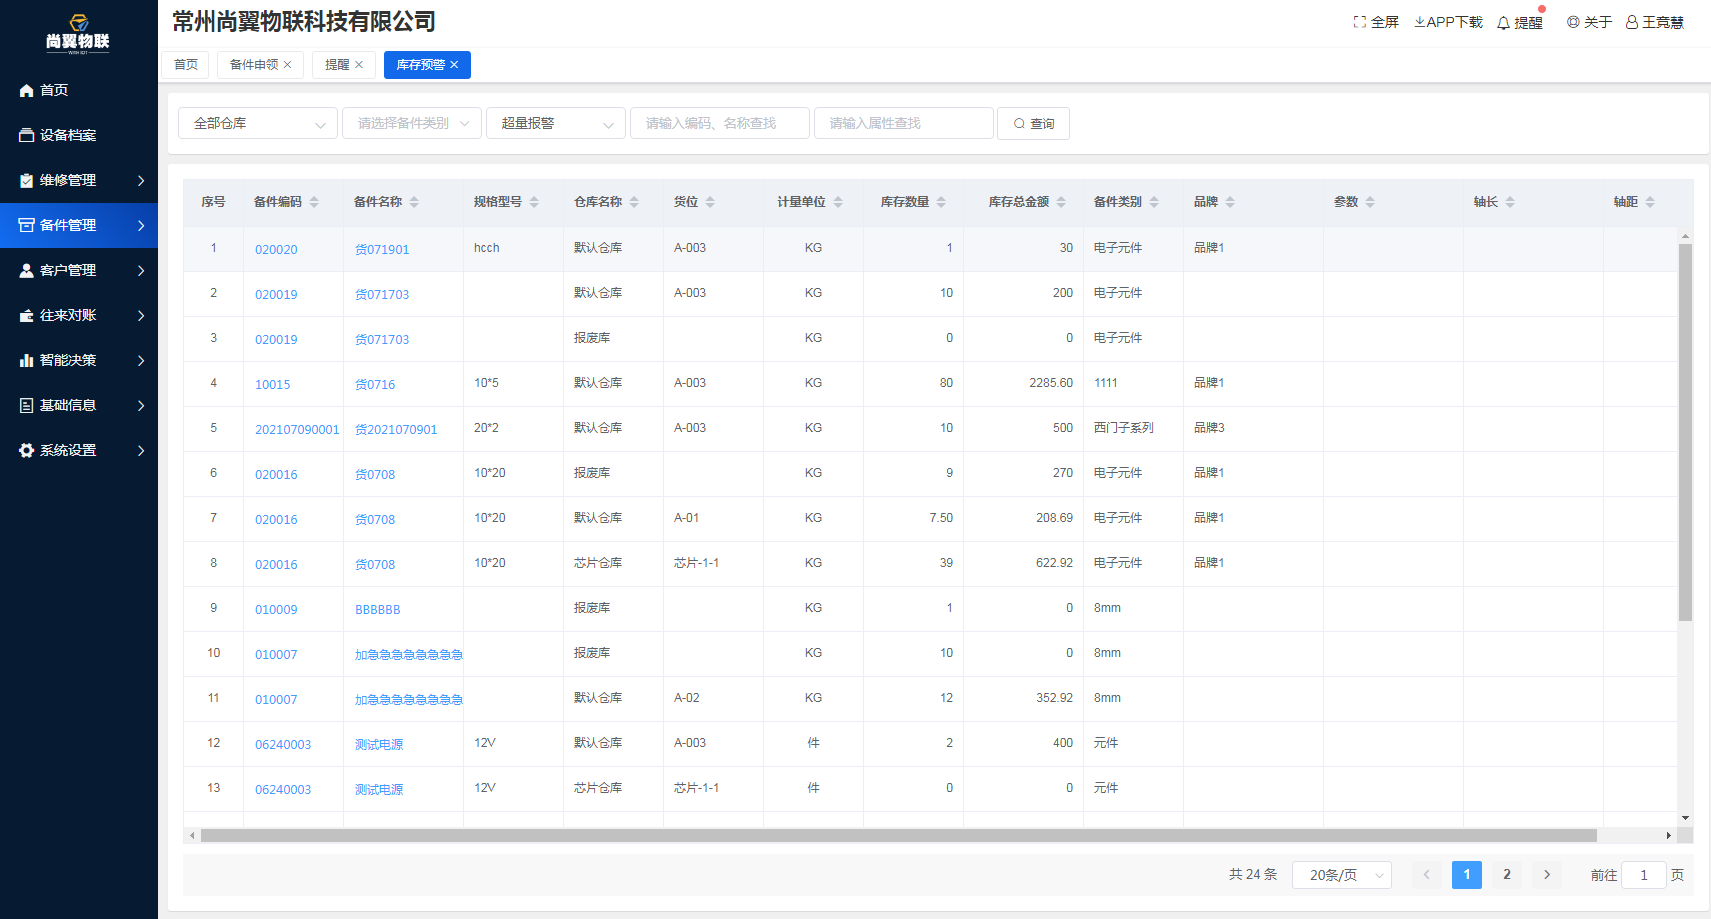Open 设备档案 in the sidebar
The height and width of the screenshot is (919, 1711).
pos(68,135)
